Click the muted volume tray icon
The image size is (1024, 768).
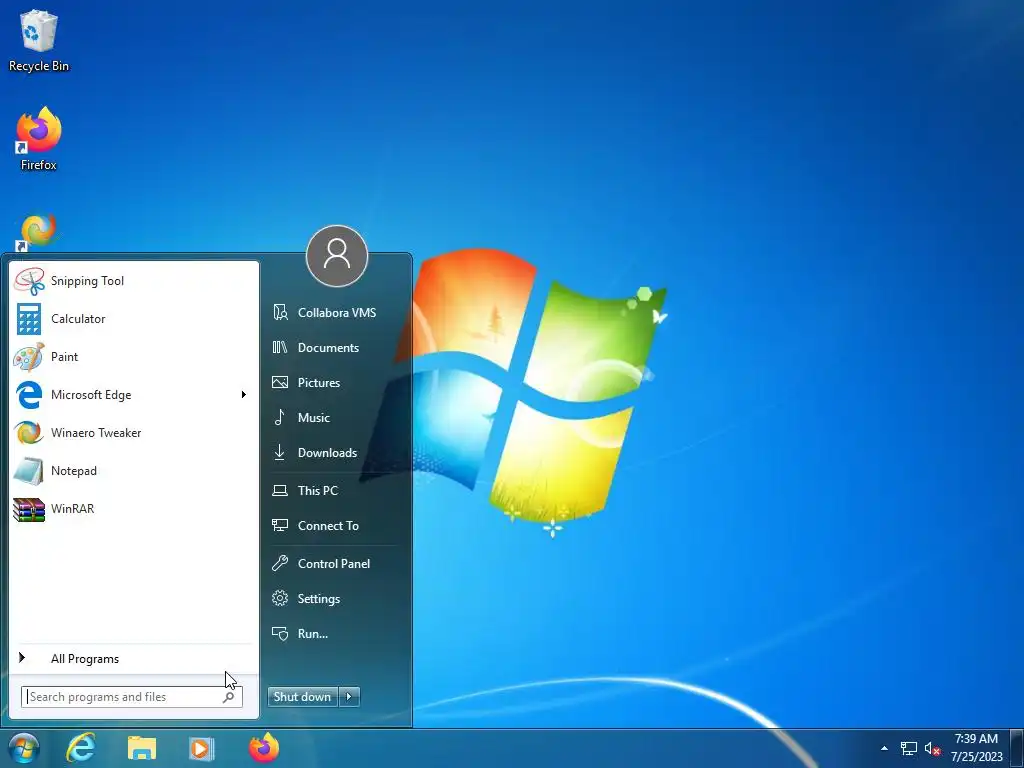pyautogui.click(x=933, y=748)
